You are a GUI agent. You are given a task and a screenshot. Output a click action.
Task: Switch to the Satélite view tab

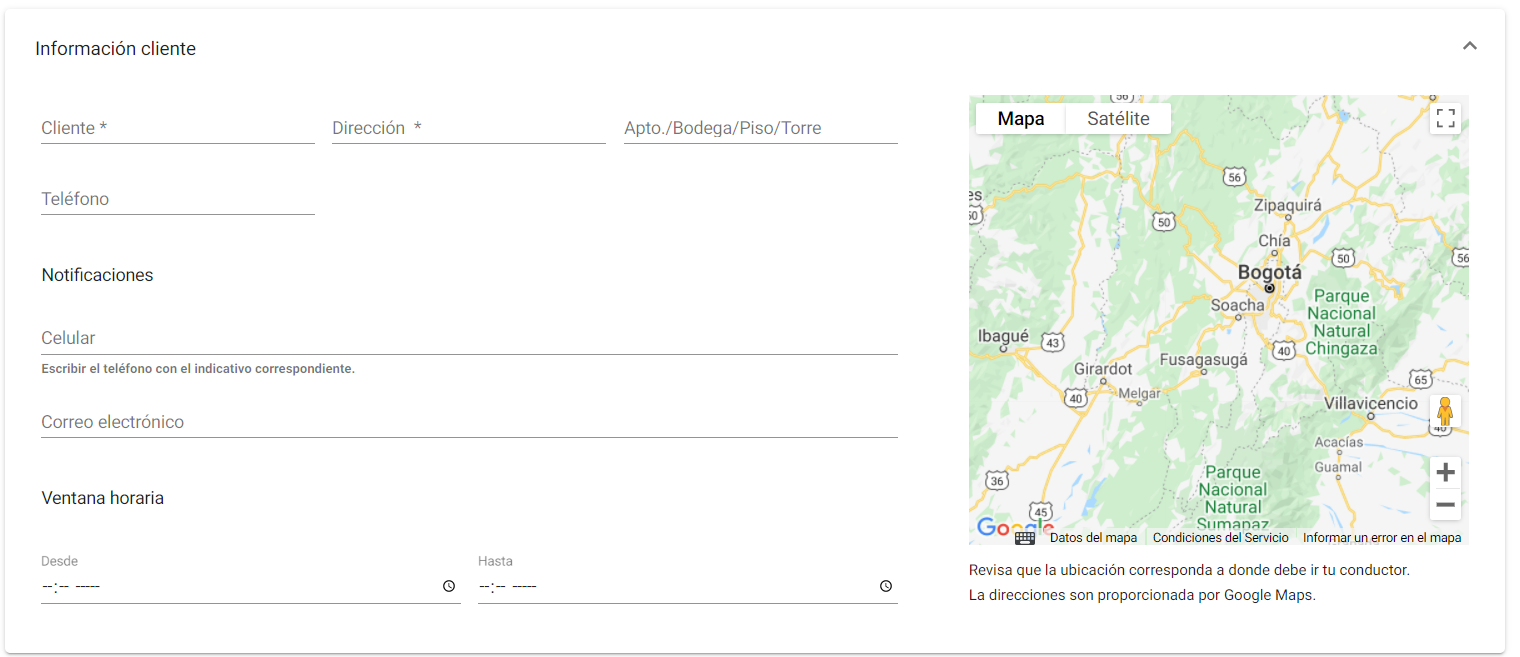(x=1118, y=119)
